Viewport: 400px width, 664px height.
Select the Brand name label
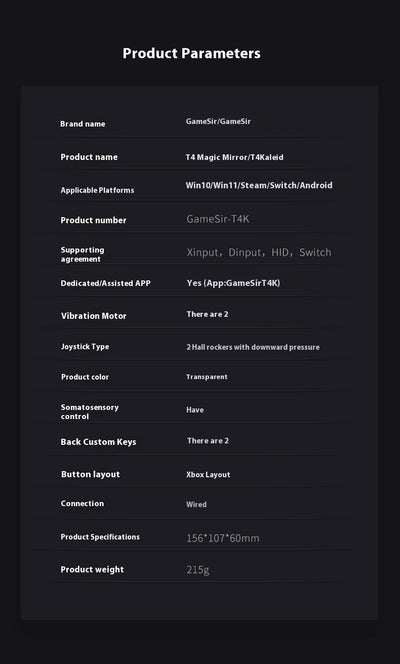pos(83,124)
